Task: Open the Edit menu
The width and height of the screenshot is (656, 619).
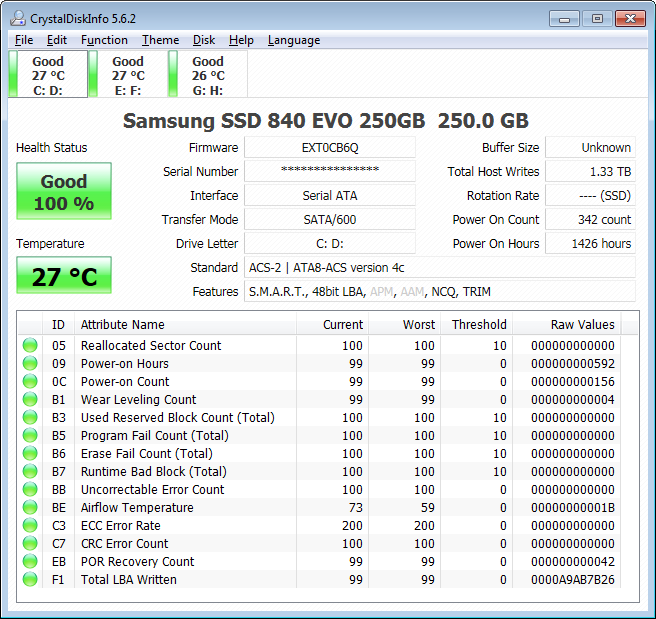Action: tap(56, 40)
